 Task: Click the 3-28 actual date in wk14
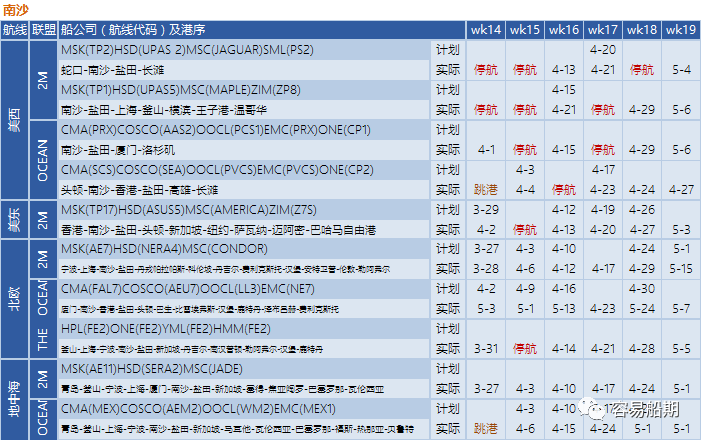(486, 269)
